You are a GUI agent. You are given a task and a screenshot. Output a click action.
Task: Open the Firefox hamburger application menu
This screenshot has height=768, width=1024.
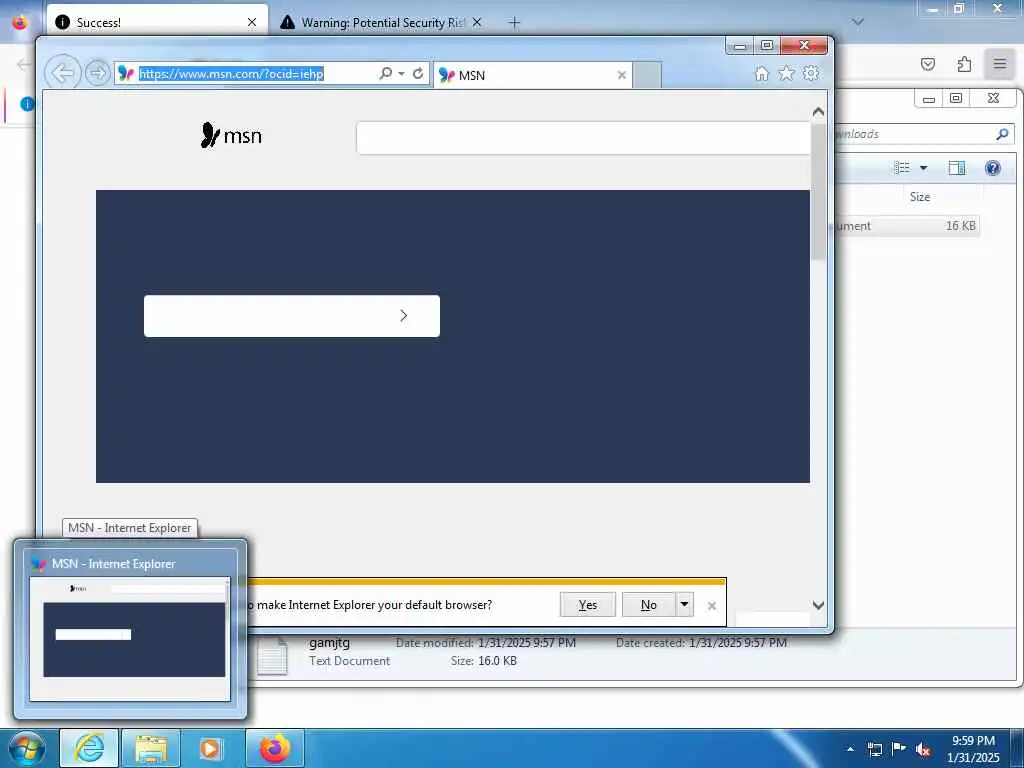1000,63
